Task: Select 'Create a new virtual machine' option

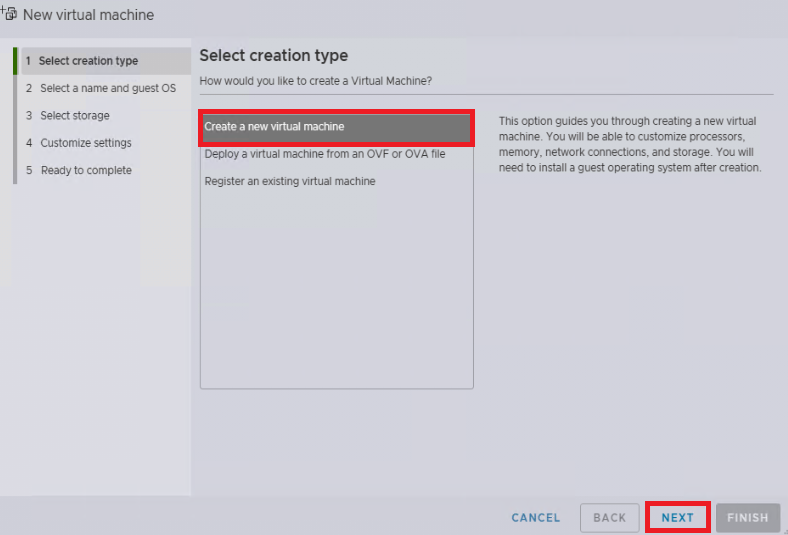Action: tap(336, 127)
